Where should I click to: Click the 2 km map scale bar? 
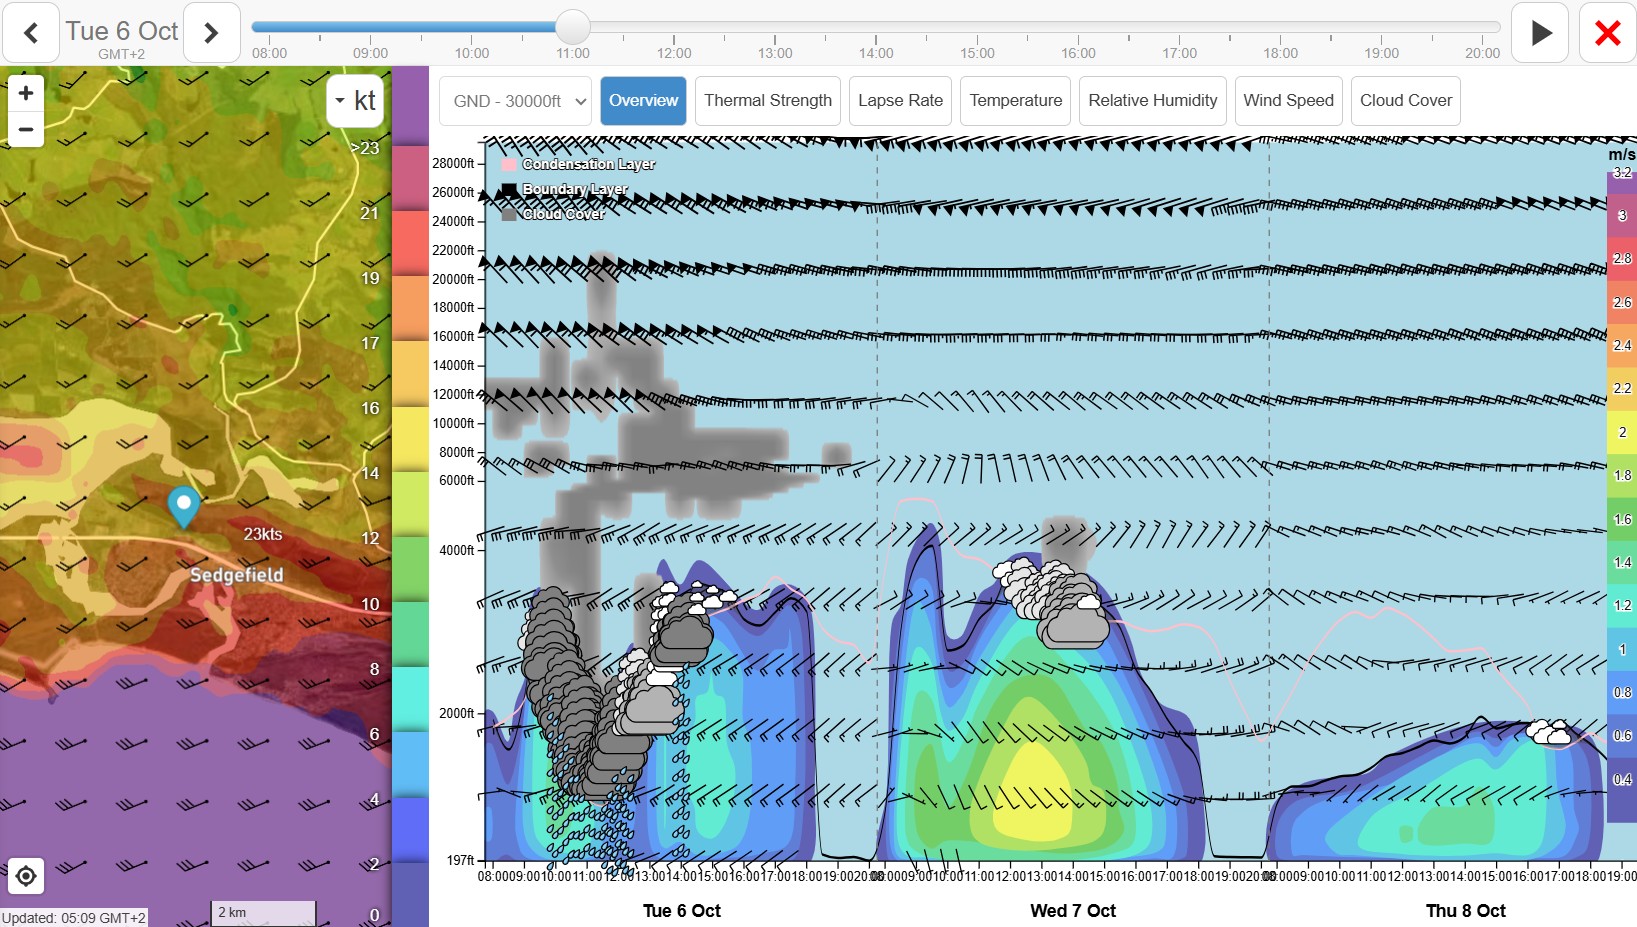264,912
